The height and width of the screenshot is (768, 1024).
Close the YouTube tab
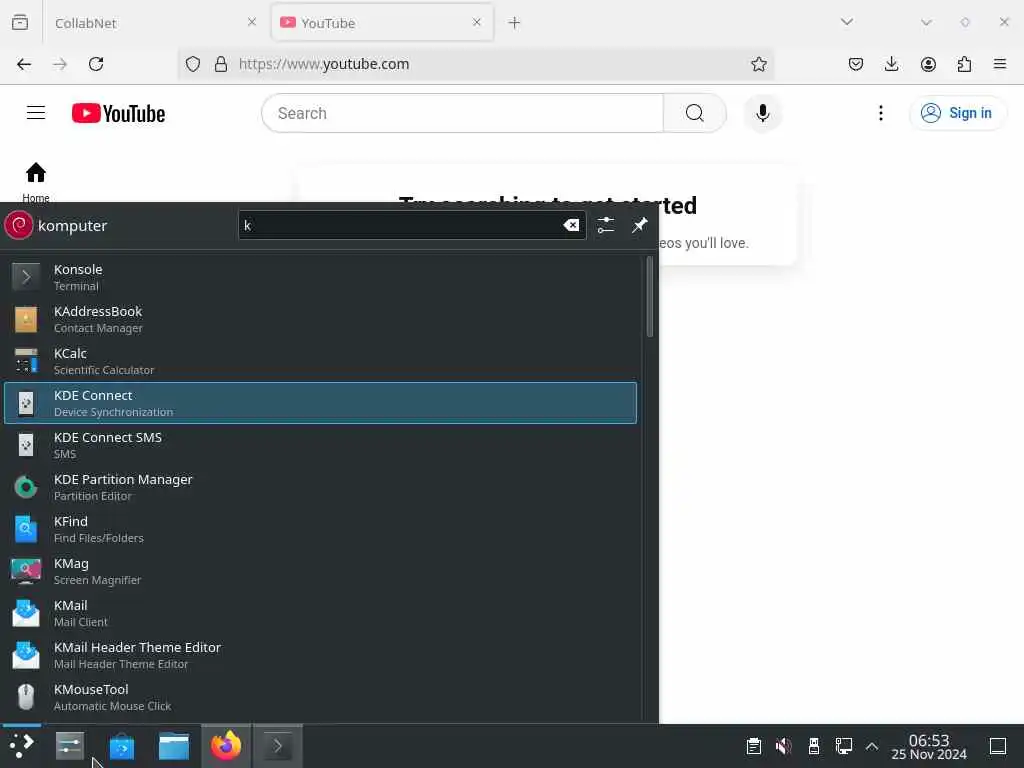click(477, 22)
